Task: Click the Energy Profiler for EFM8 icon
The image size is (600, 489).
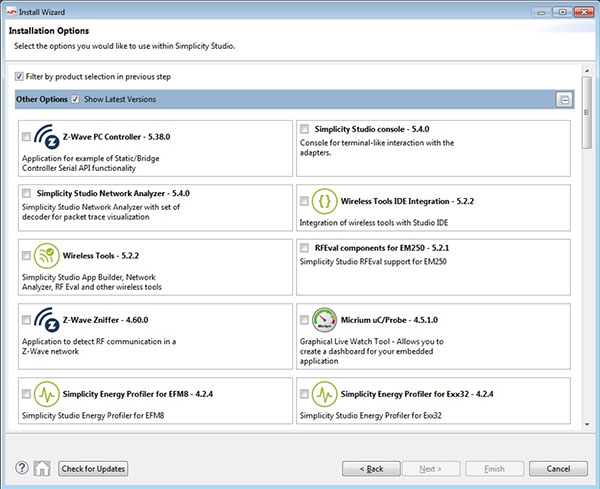Action: coord(47,393)
